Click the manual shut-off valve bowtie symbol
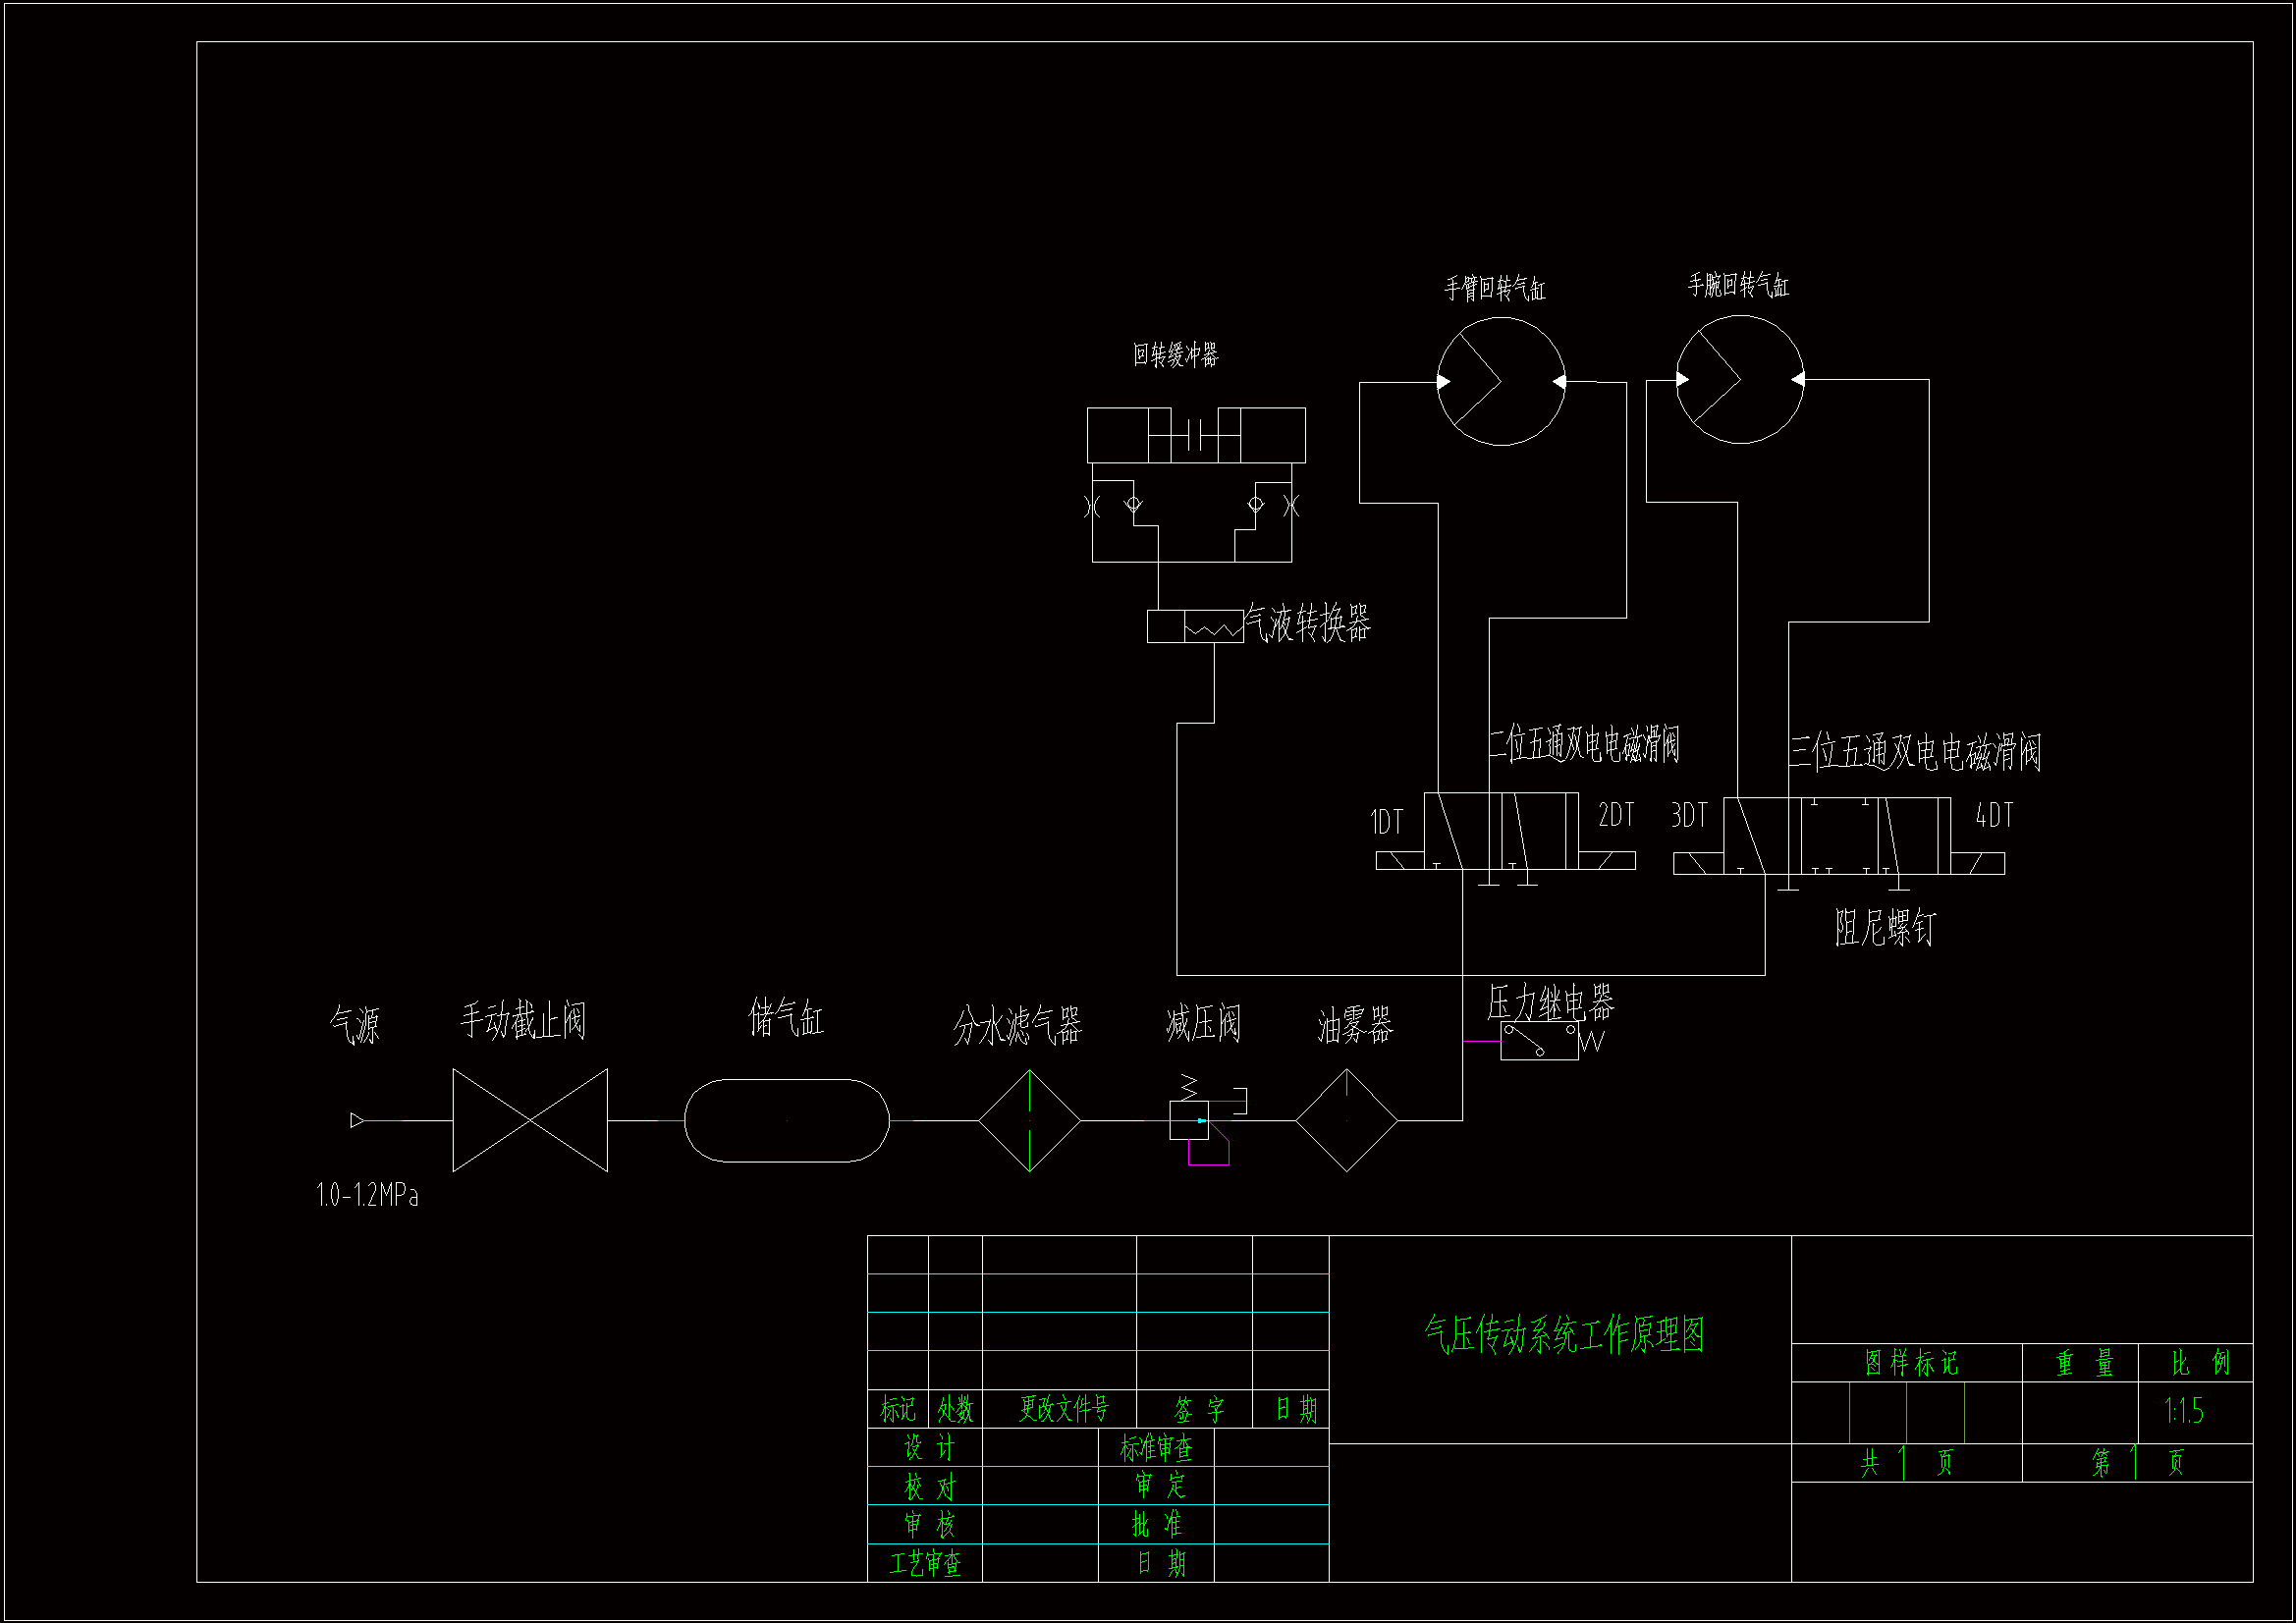 [x=530, y=1120]
